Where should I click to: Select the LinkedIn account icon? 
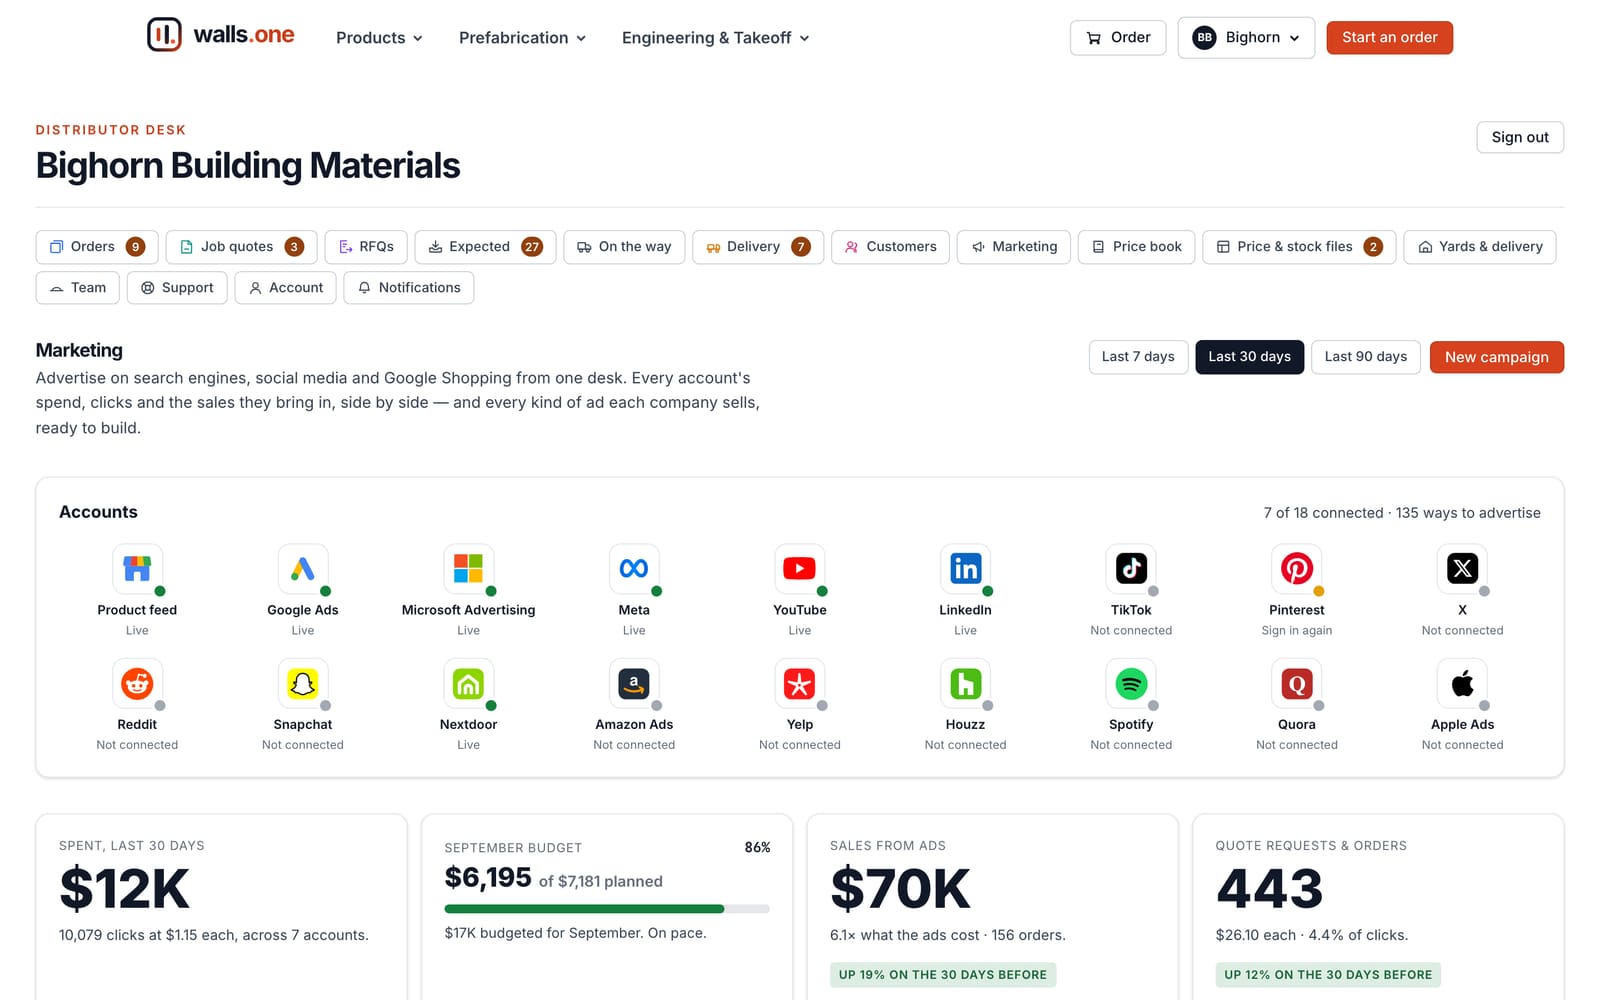pyautogui.click(x=965, y=569)
